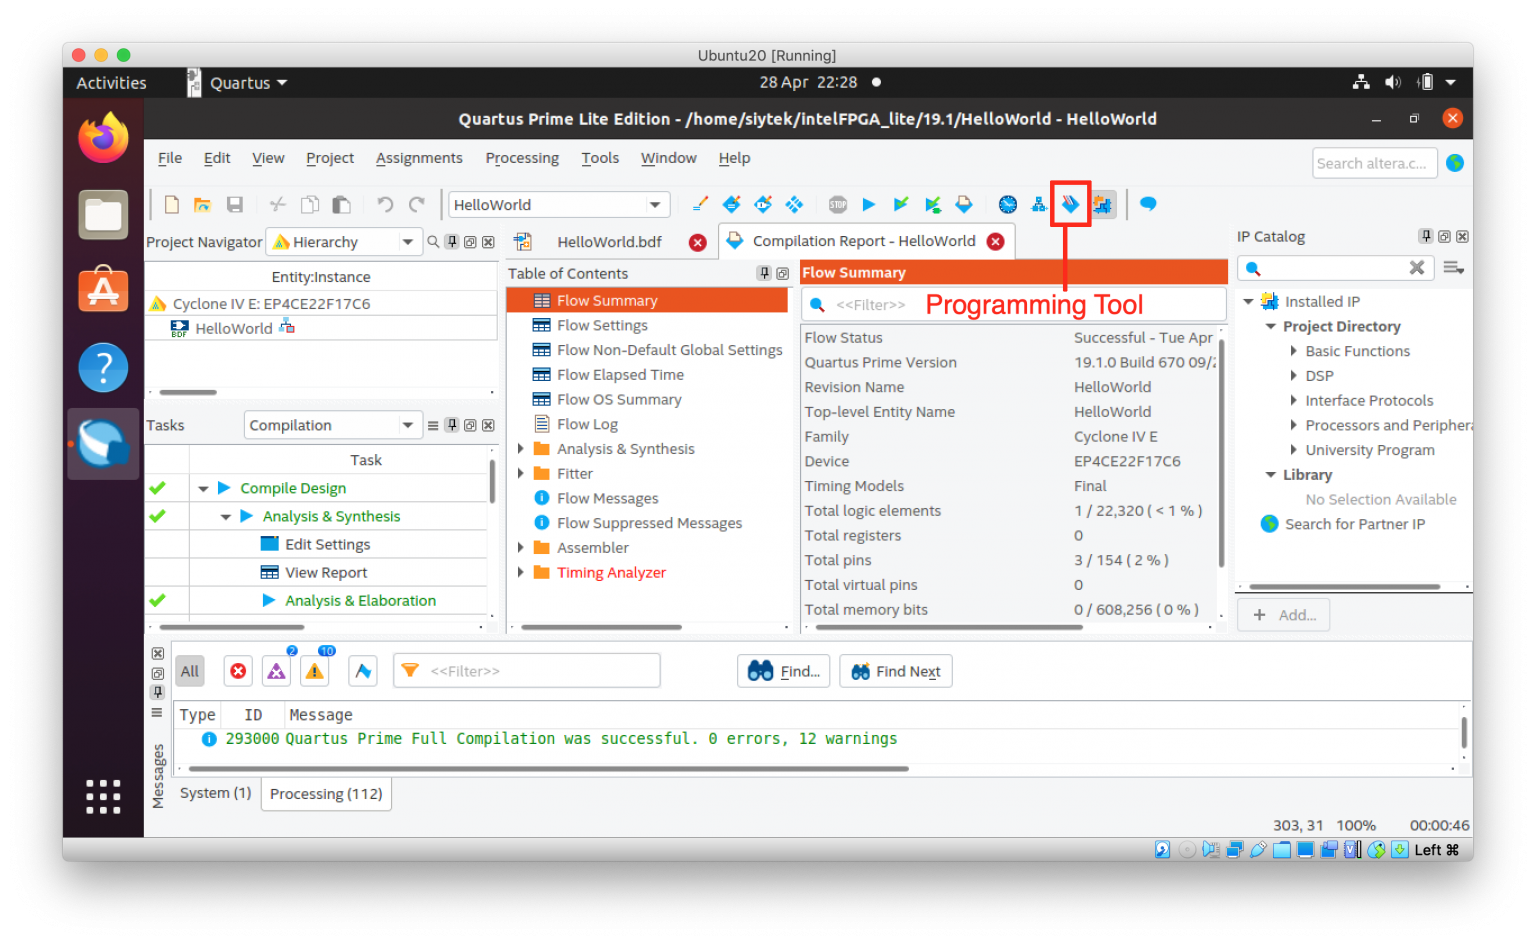Stop processing using the STOP toolbar icon
Viewport: 1536px width, 944px height.
tap(837, 203)
